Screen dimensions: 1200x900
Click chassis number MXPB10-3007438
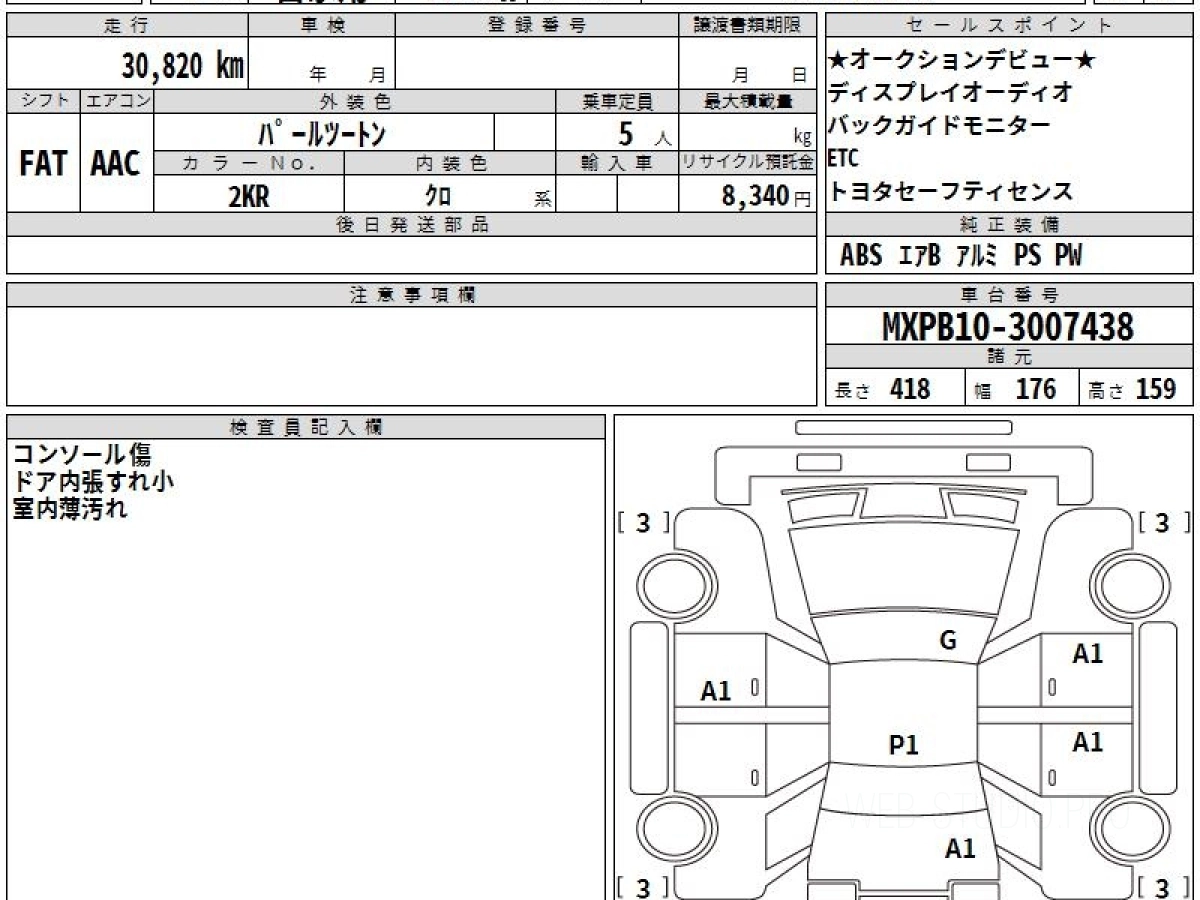tap(1008, 327)
